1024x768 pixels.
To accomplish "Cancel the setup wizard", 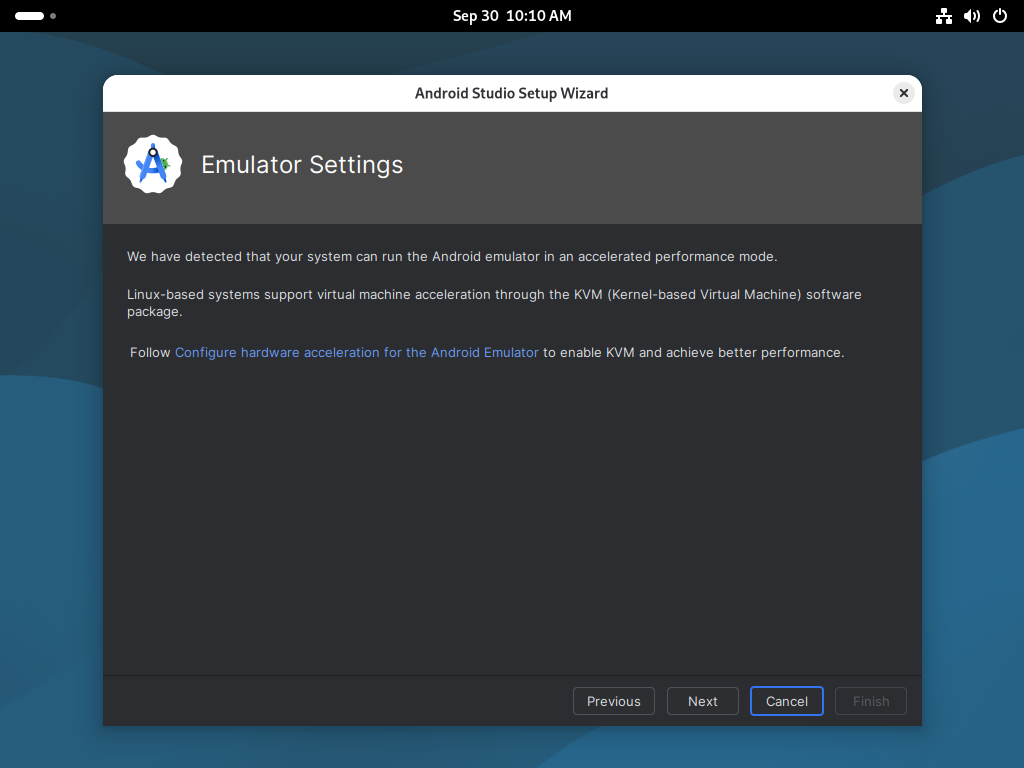I will click(786, 701).
